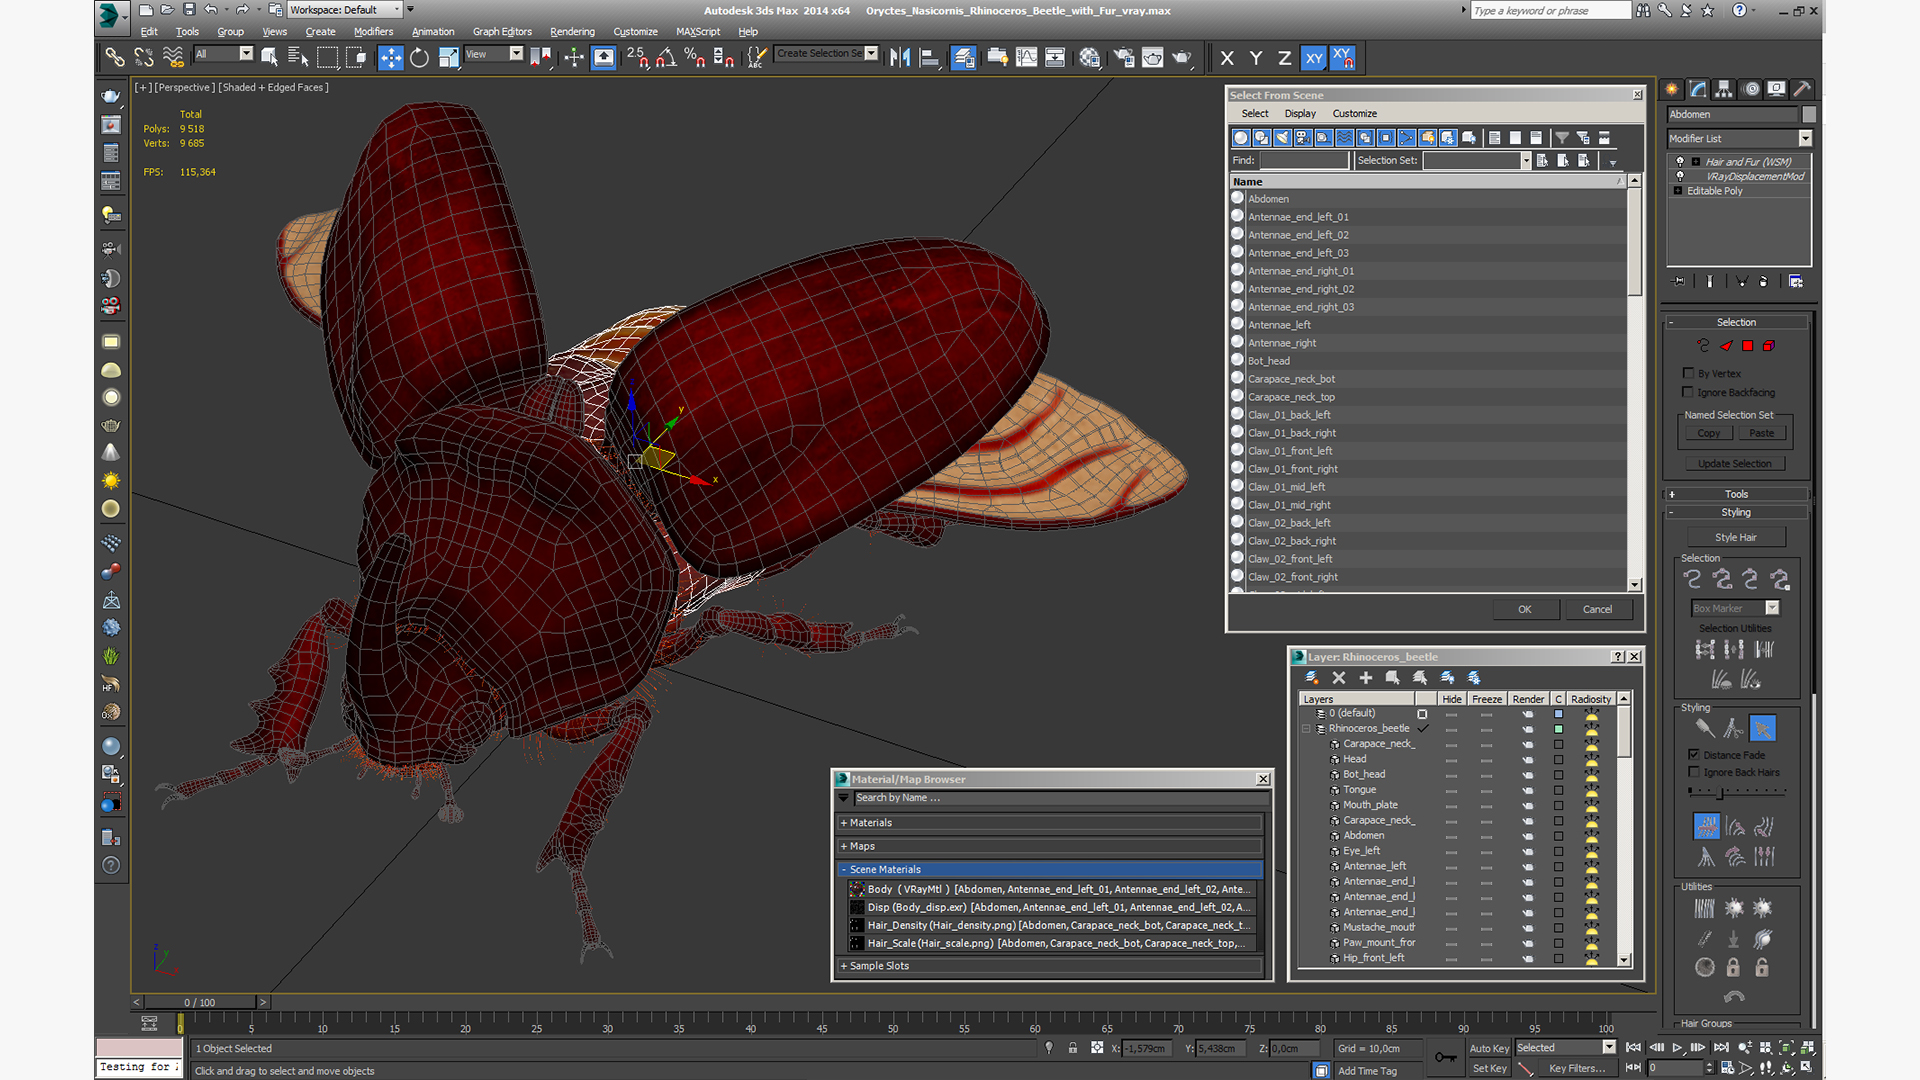Enable the By Vertex checkbox
The height and width of the screenshot is (1080, 1920).
pyautogui.click(x=1689, y=373)
